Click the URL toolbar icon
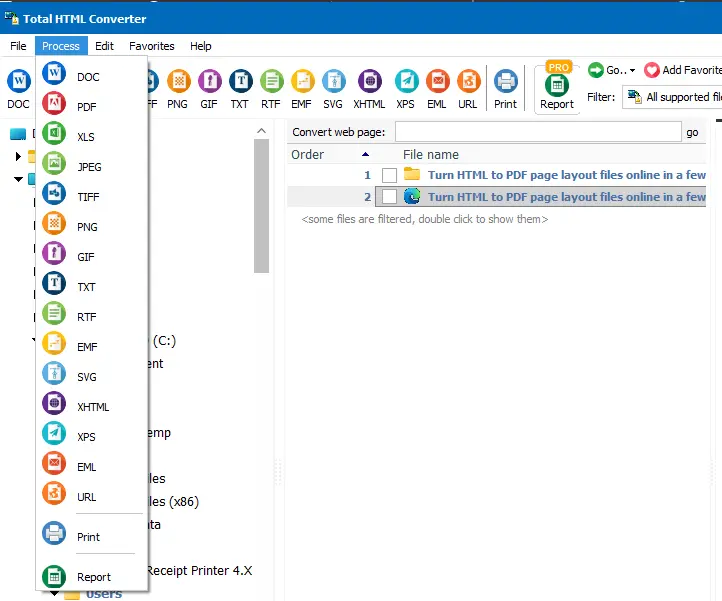Screen dimensions: 722x601 pos(468,89)
